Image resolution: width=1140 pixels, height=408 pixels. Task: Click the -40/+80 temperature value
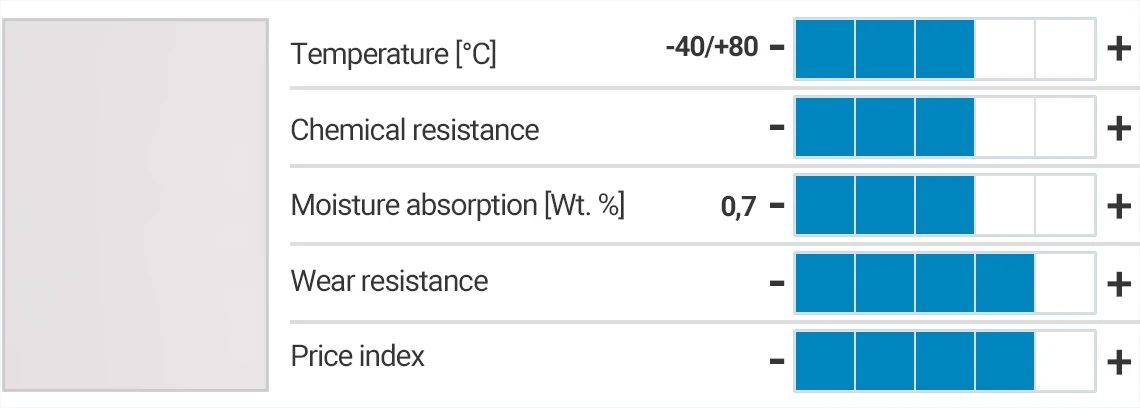(711, 47)
